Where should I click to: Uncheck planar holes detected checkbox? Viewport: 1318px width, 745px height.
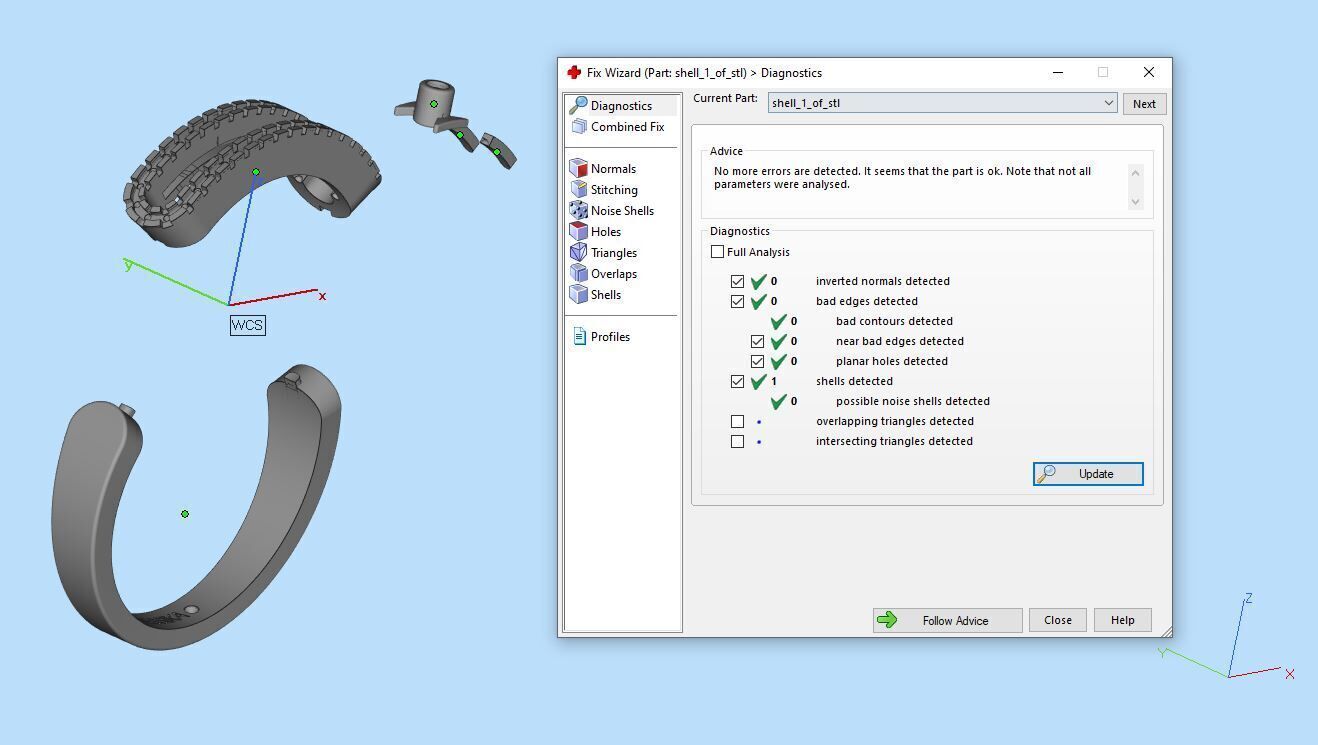pos(758,361)
